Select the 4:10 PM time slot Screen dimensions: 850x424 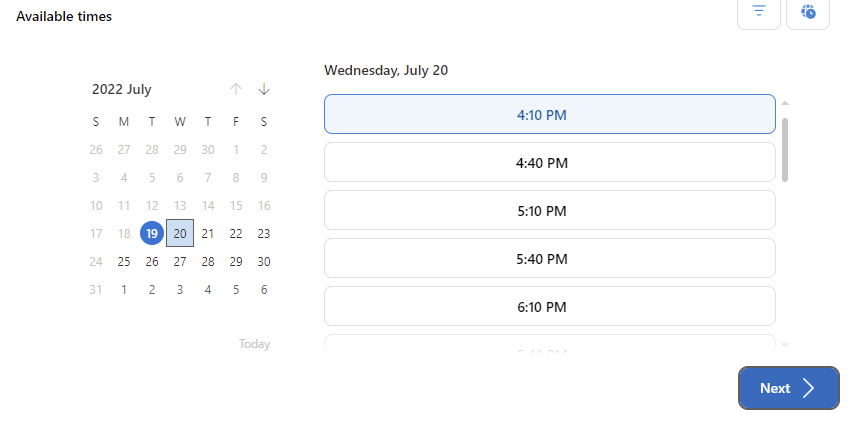coord(549,114)
